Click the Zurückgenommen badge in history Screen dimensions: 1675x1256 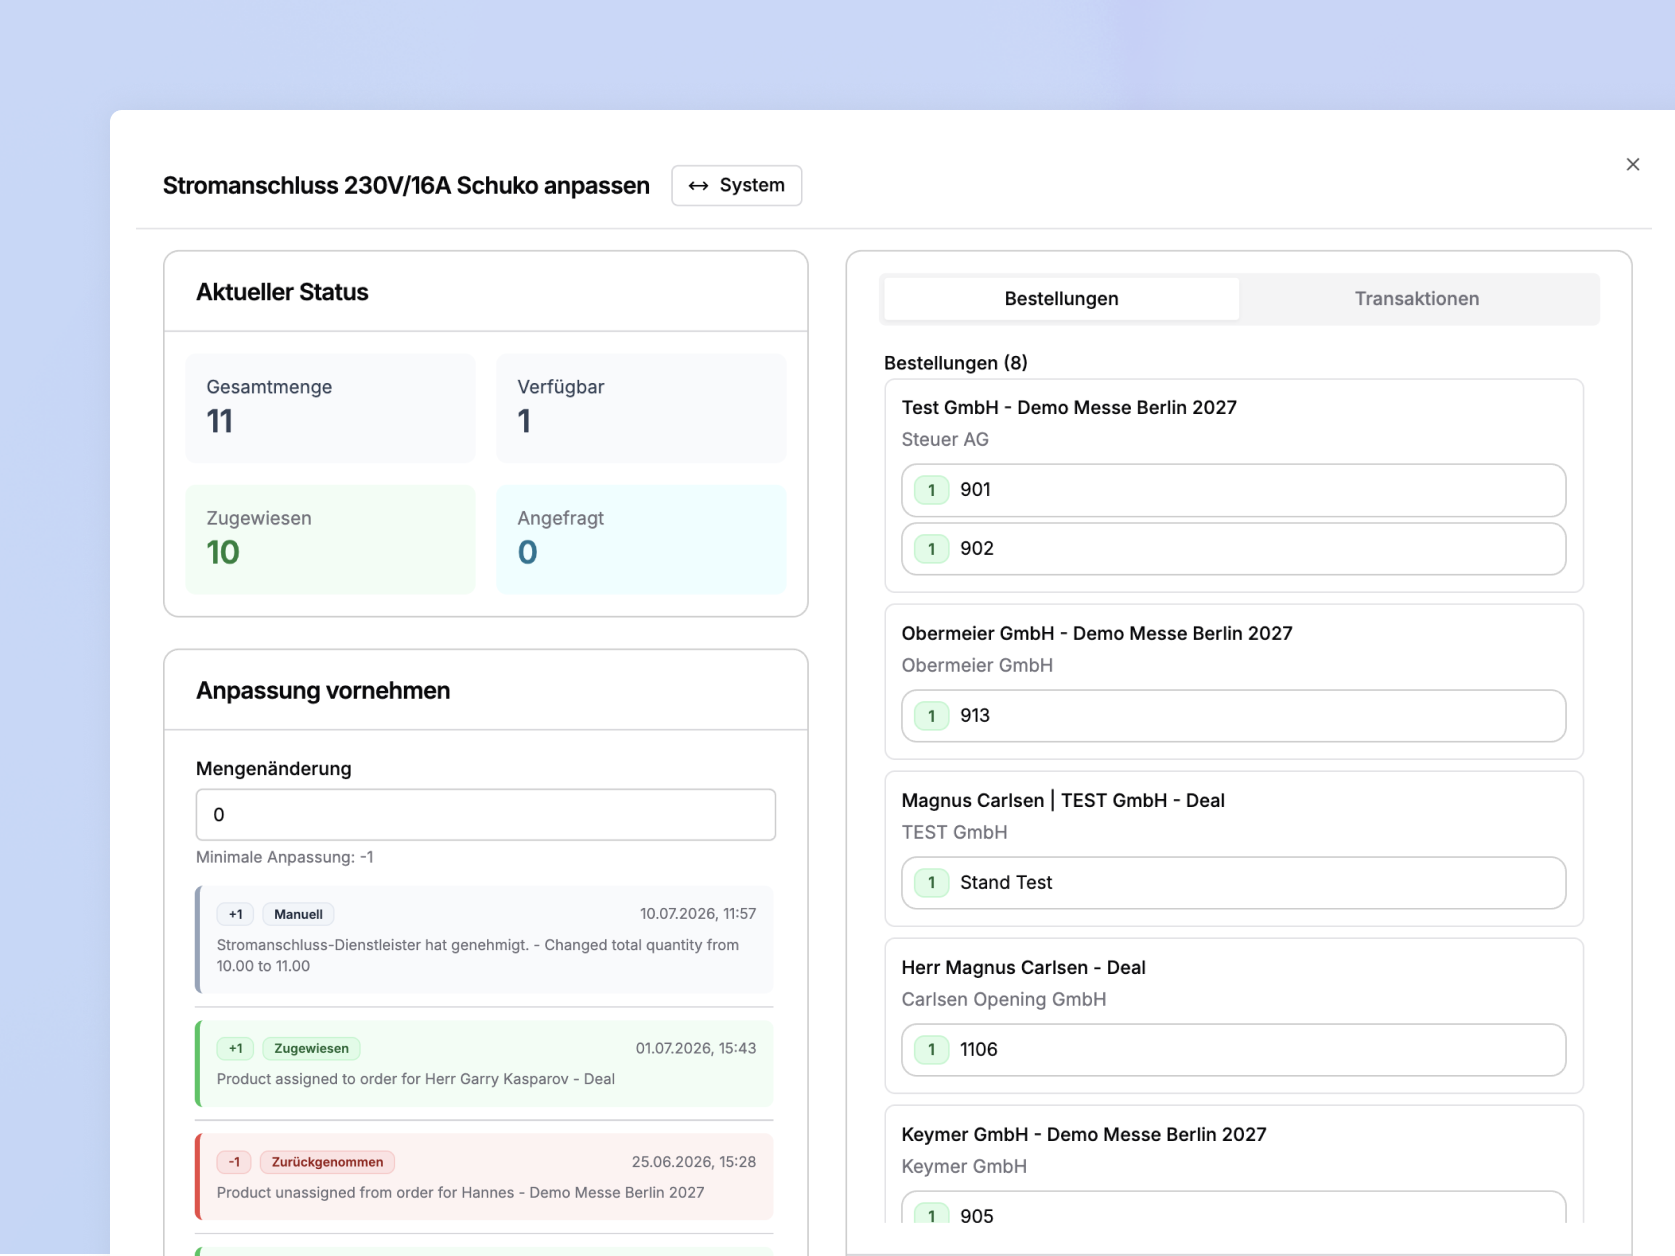pyautogui.click(x=327, y=1162)
